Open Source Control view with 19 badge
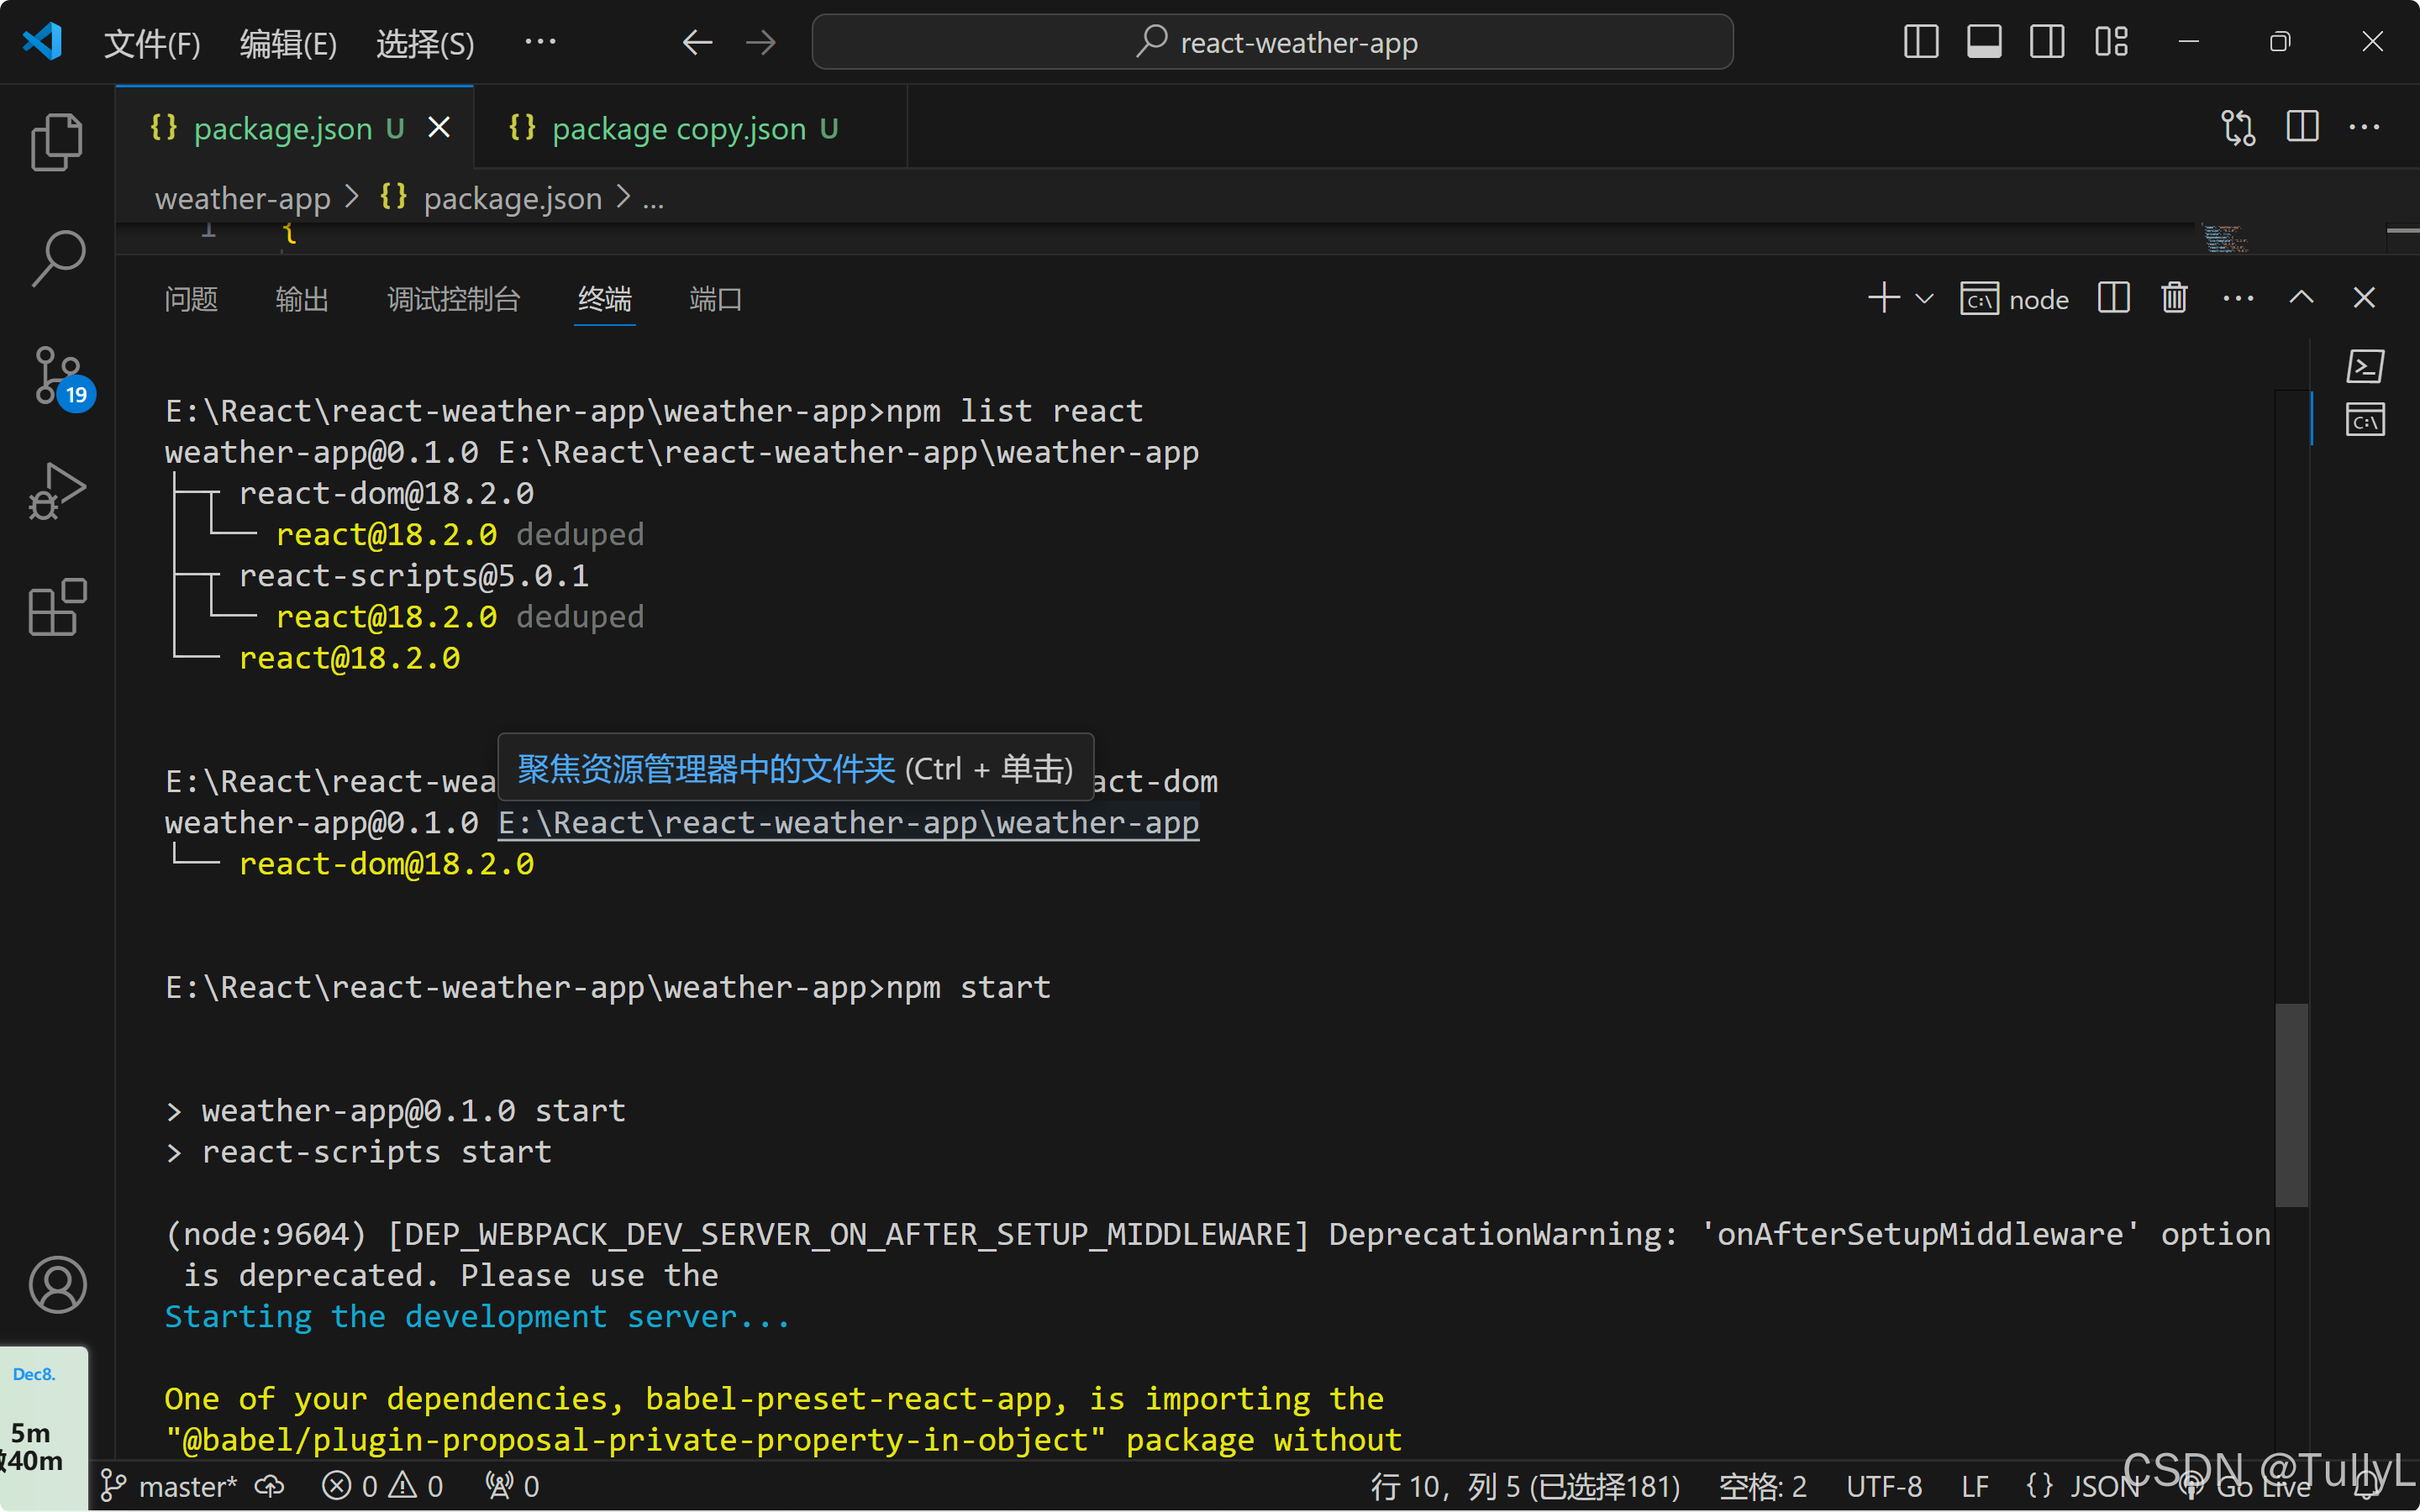This screenshot has height=1512, width=2420. point(59,377)
